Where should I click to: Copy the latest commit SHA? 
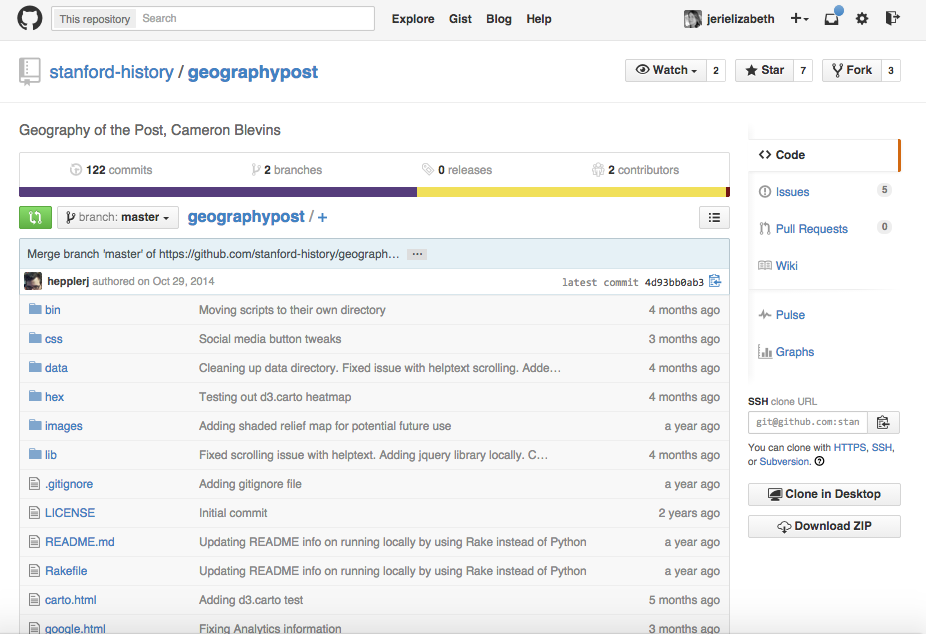click(715, 281)
